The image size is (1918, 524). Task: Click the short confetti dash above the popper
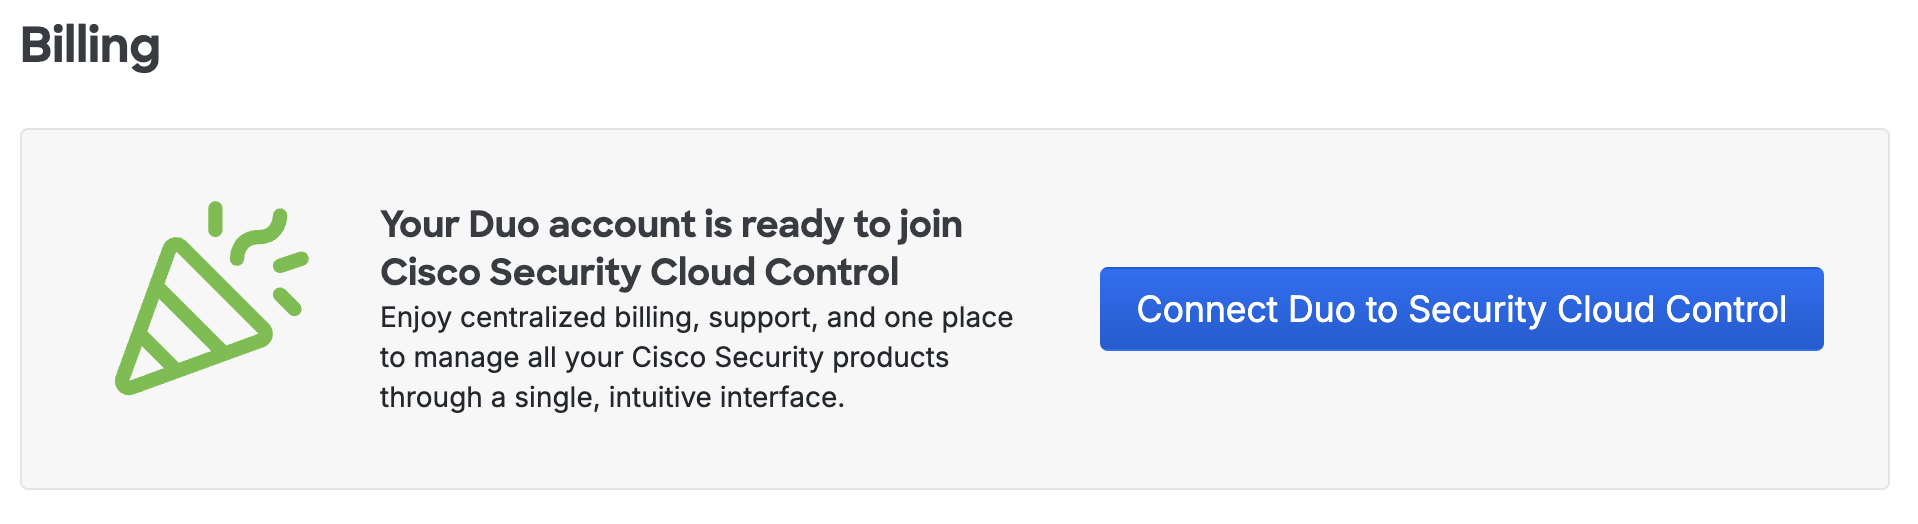point(215,218)
